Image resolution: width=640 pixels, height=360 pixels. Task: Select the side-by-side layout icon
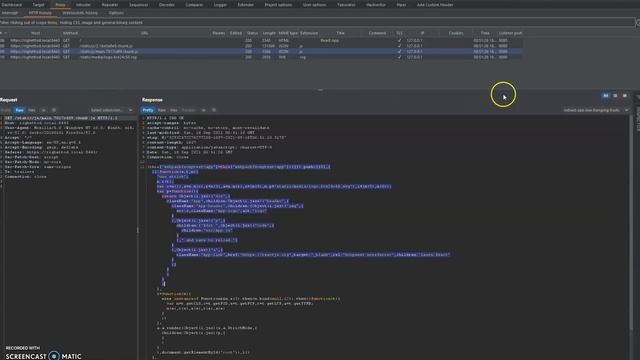(606, 96)
